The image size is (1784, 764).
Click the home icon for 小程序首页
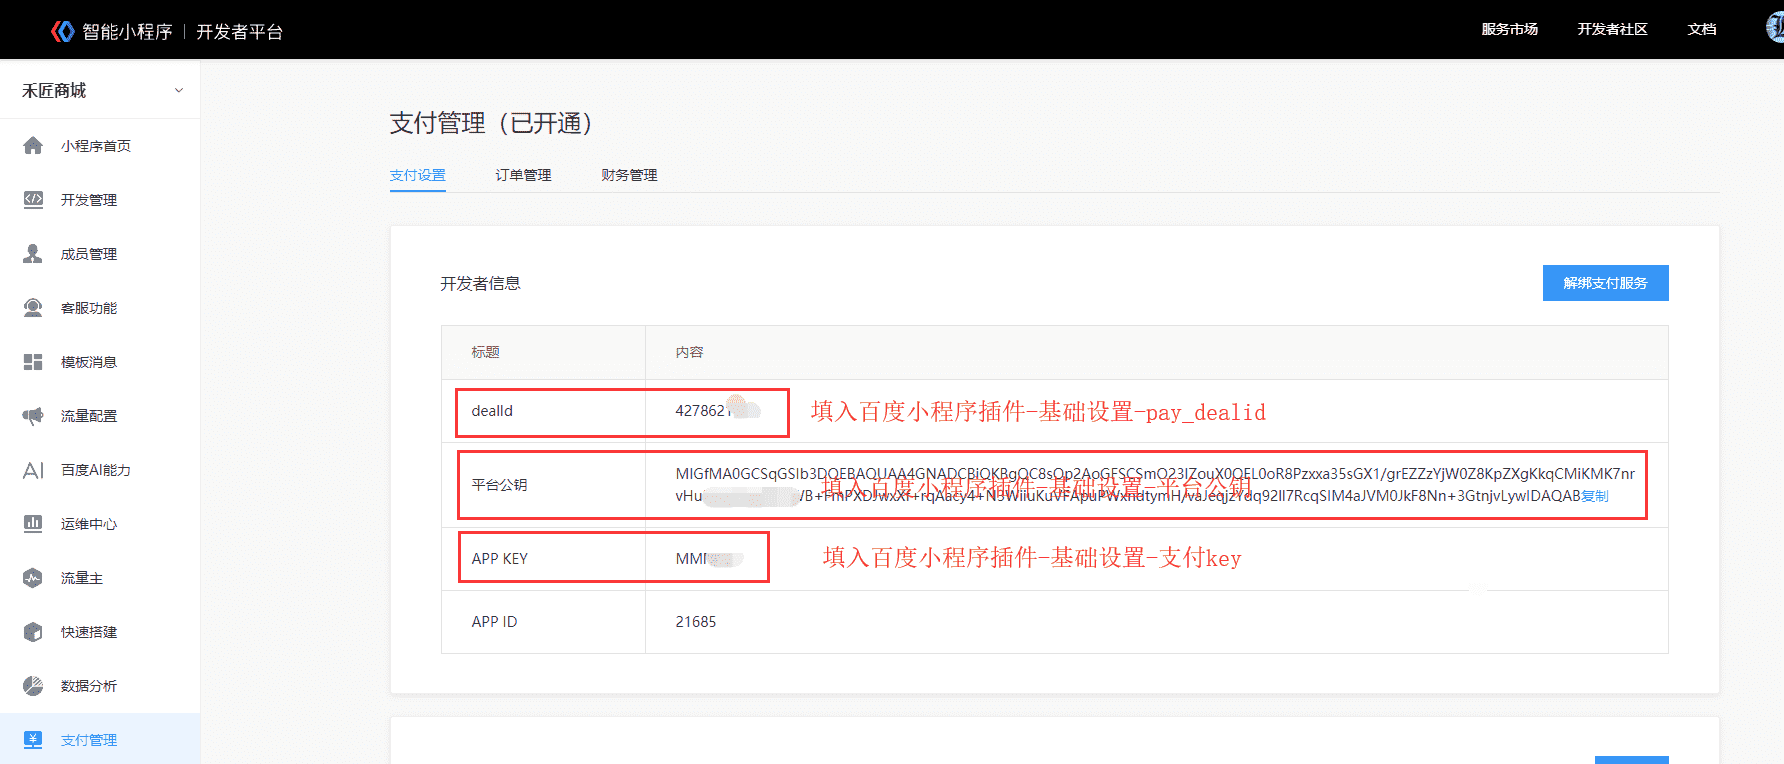pos(33,146)
